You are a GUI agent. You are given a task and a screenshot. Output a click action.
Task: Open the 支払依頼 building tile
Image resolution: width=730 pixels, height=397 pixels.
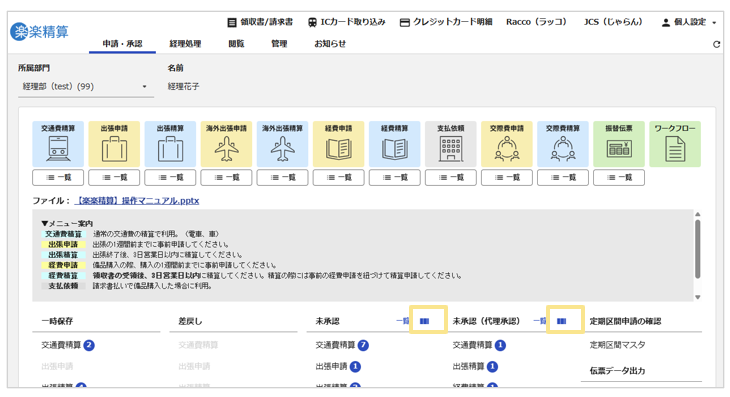[451, 144]
